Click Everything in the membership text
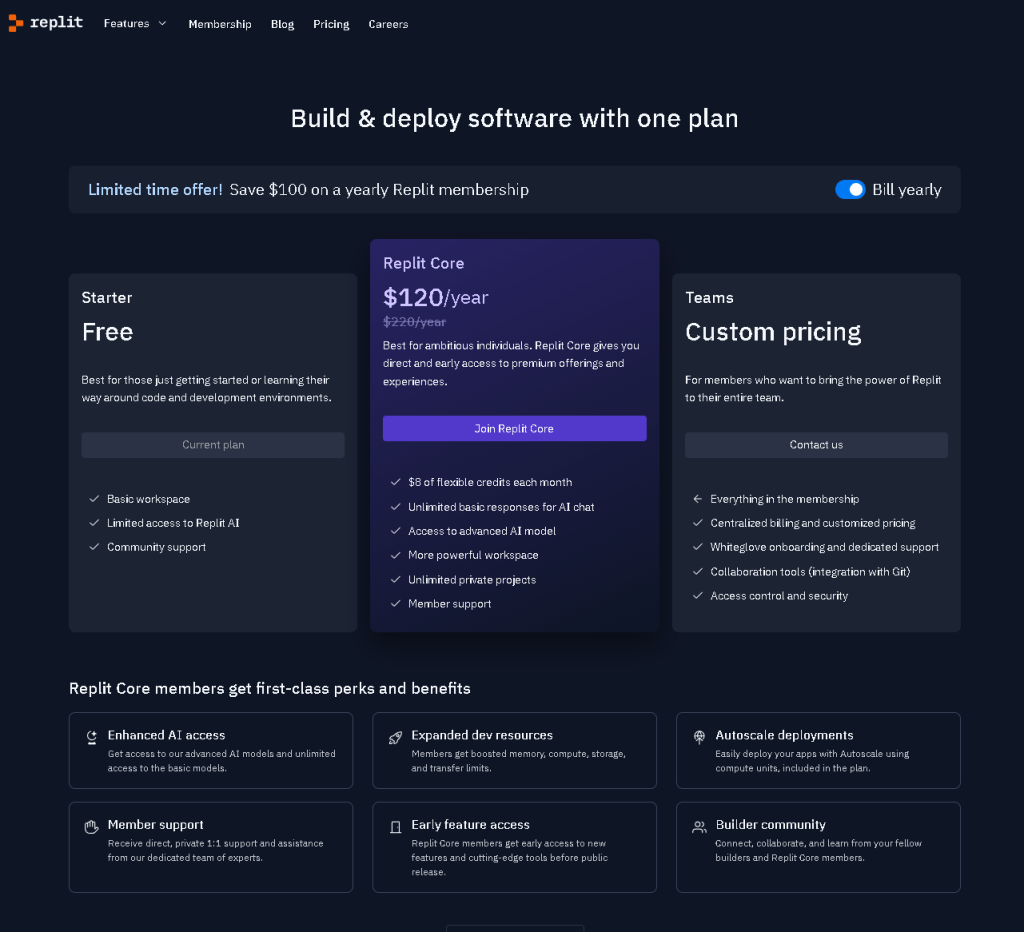The height and width of the screenshot is (932, 1024). [x=784, y=499]
